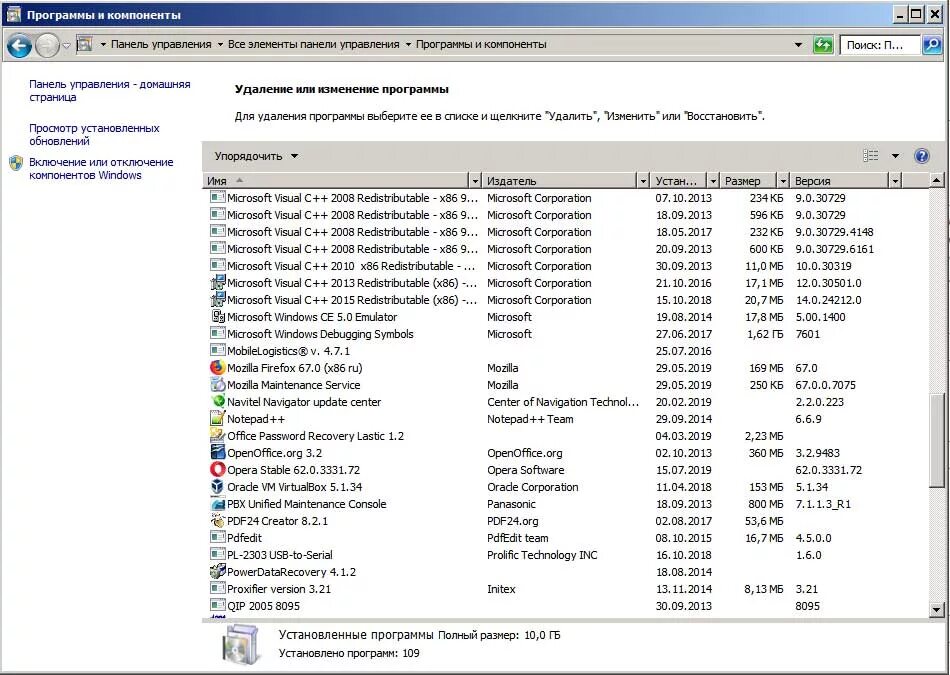Go back with the blue arrow button
This screenshot has height=675, width=950.
point(19,45)
